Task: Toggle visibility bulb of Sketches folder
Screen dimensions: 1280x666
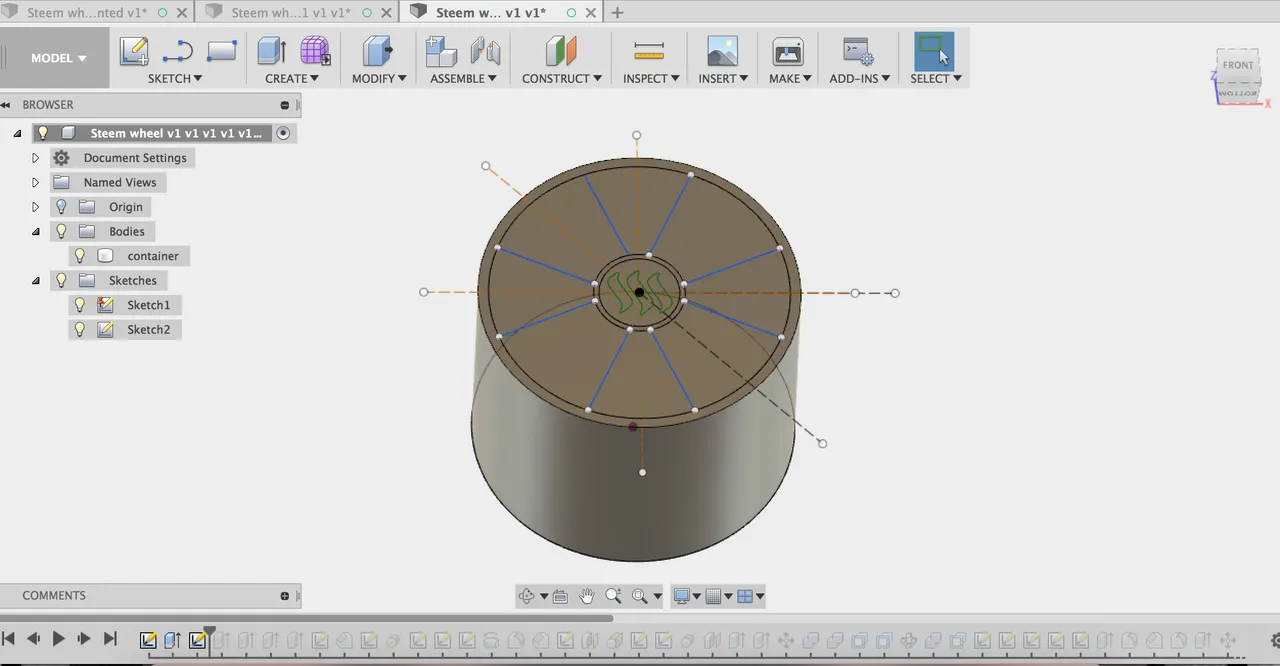Action: (61, 280)
